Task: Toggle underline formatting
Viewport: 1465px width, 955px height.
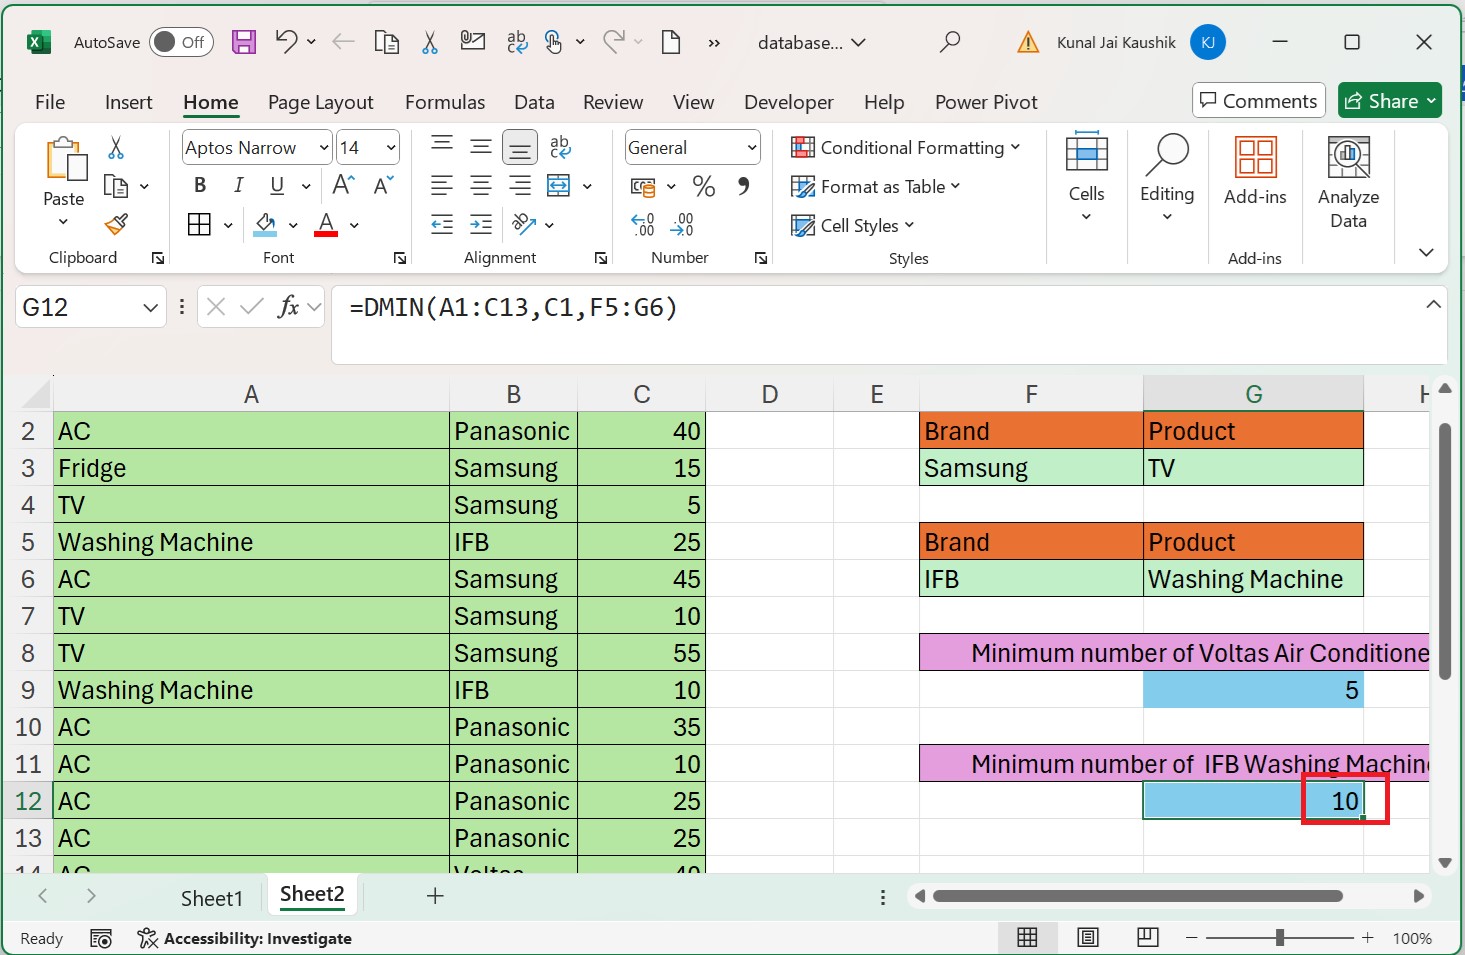Action: (275, 185)
